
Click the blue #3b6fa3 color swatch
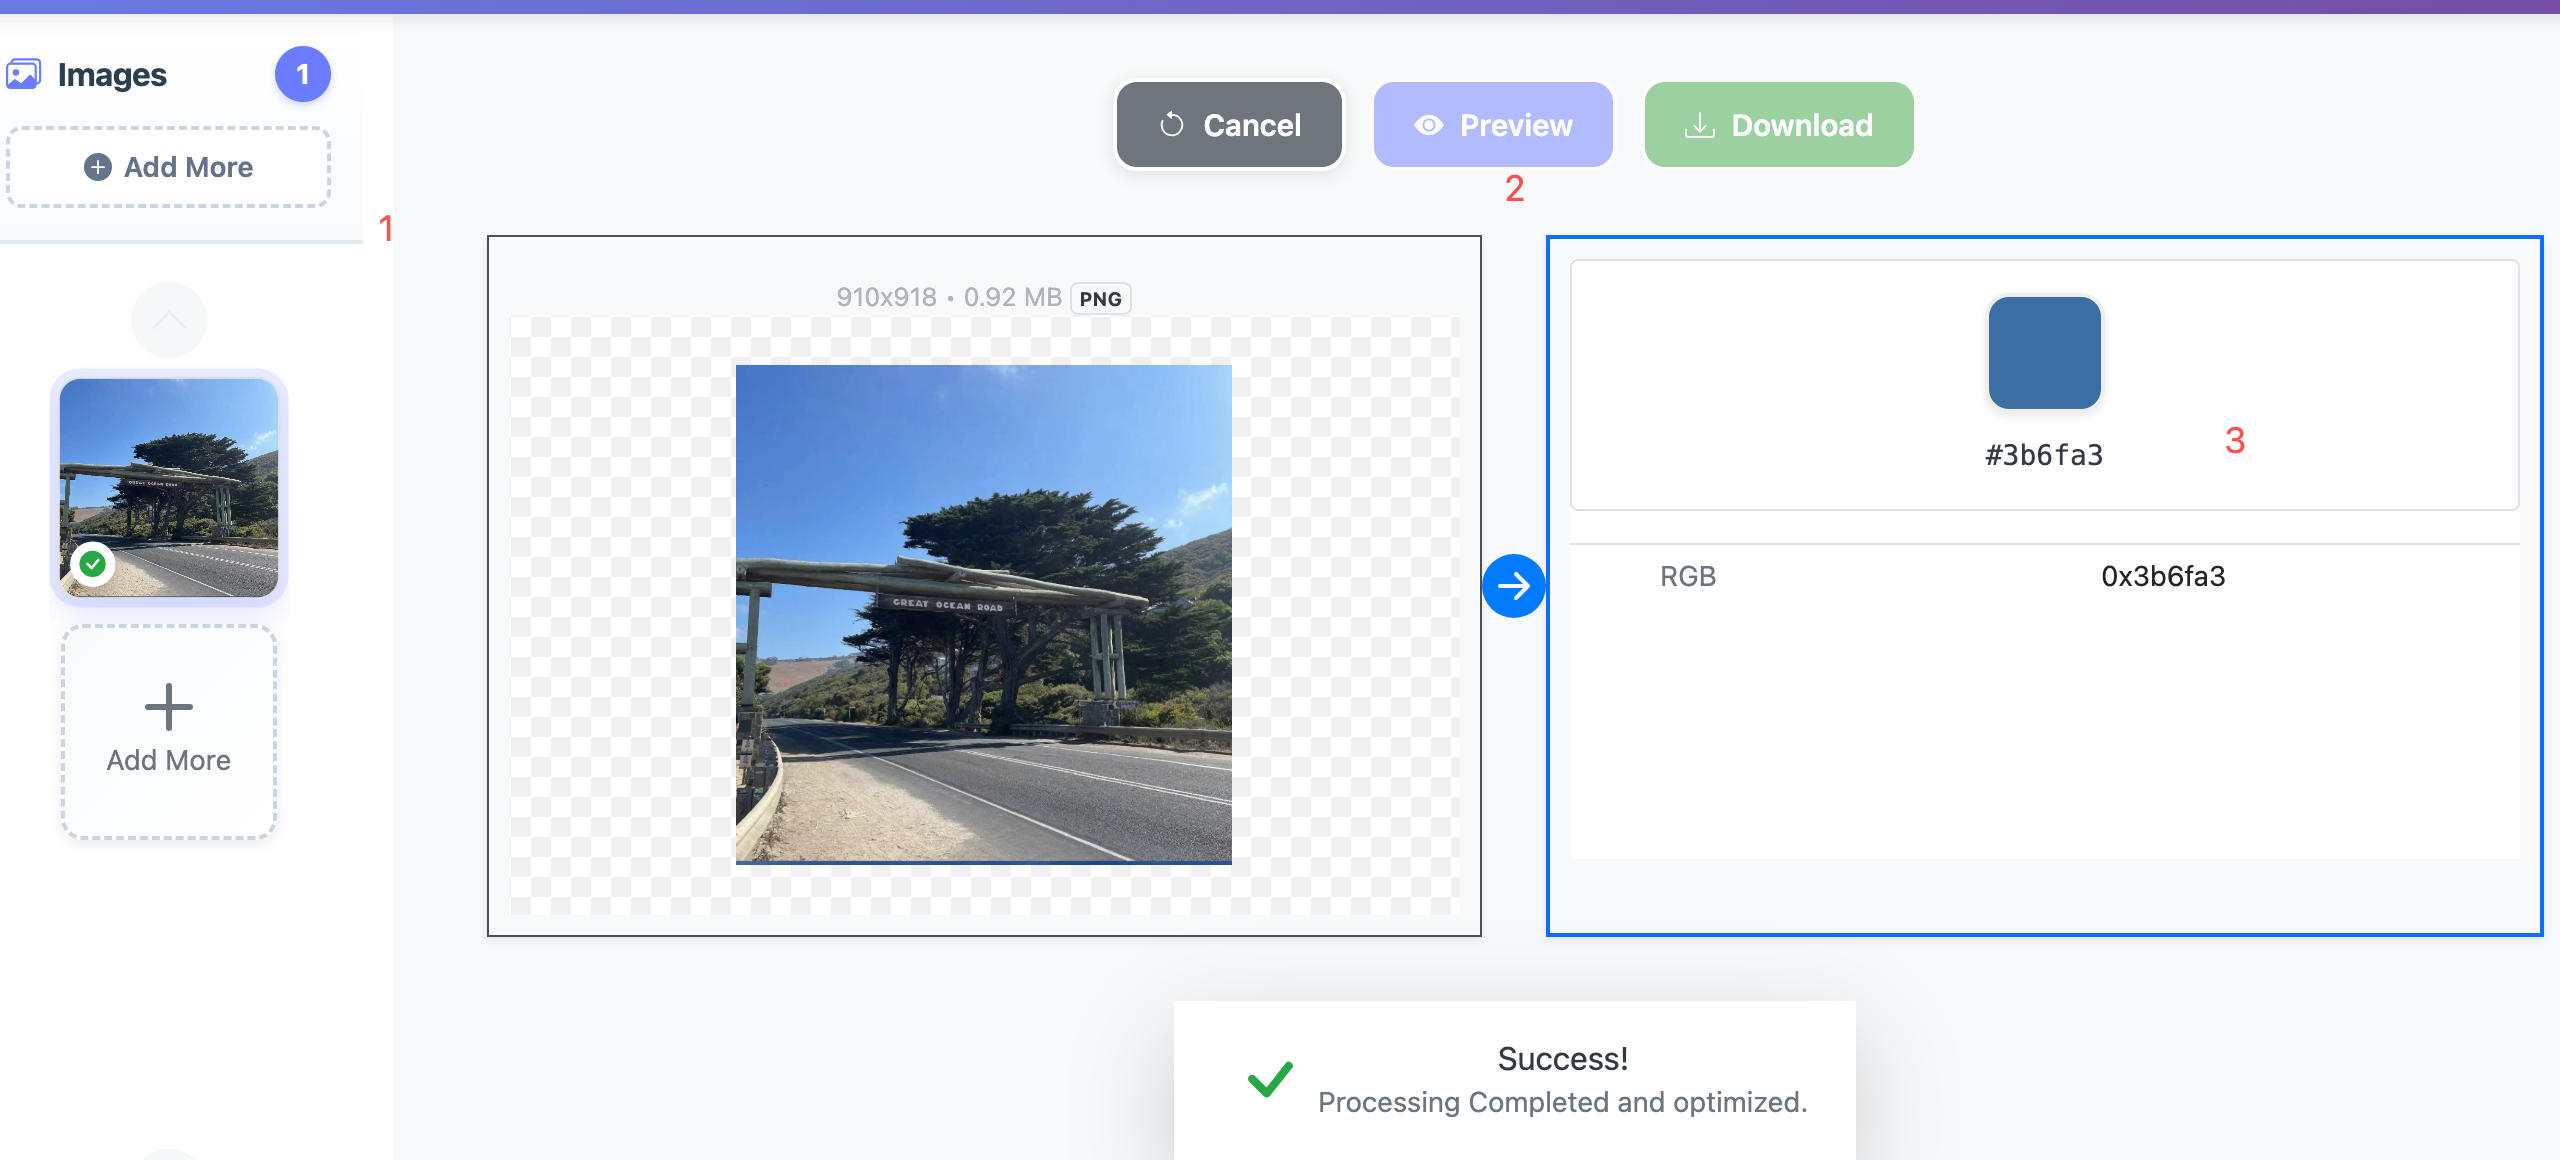pos(2044,352)
